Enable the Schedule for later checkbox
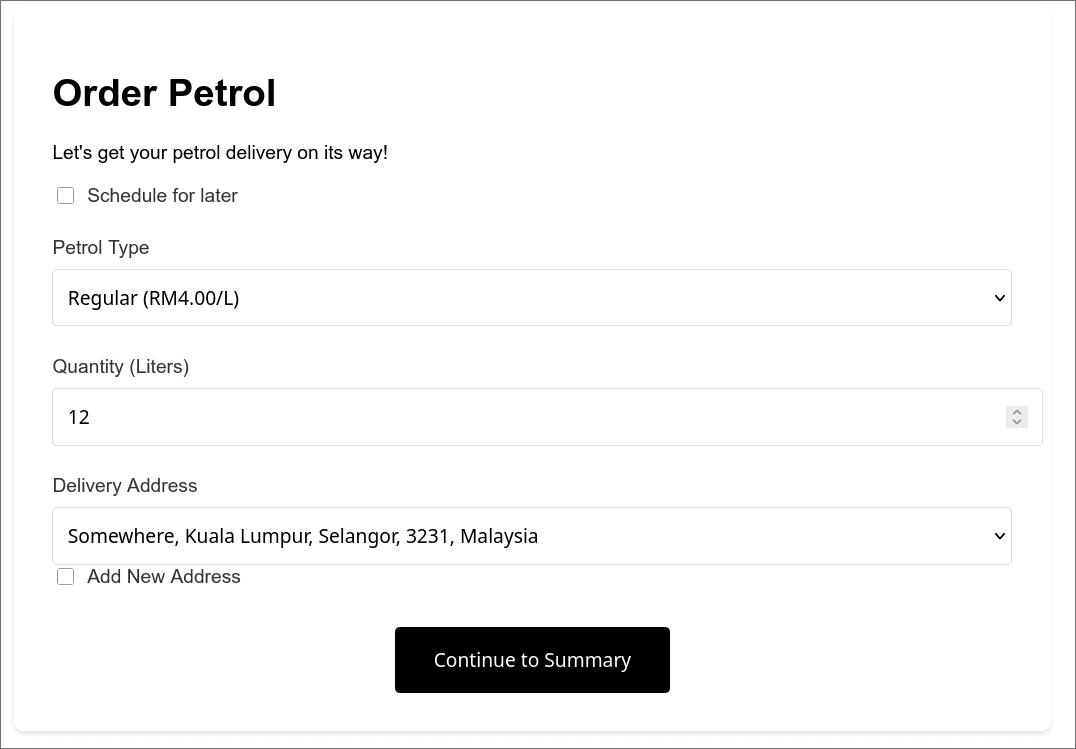1076x749 pixels. [65, 195]
